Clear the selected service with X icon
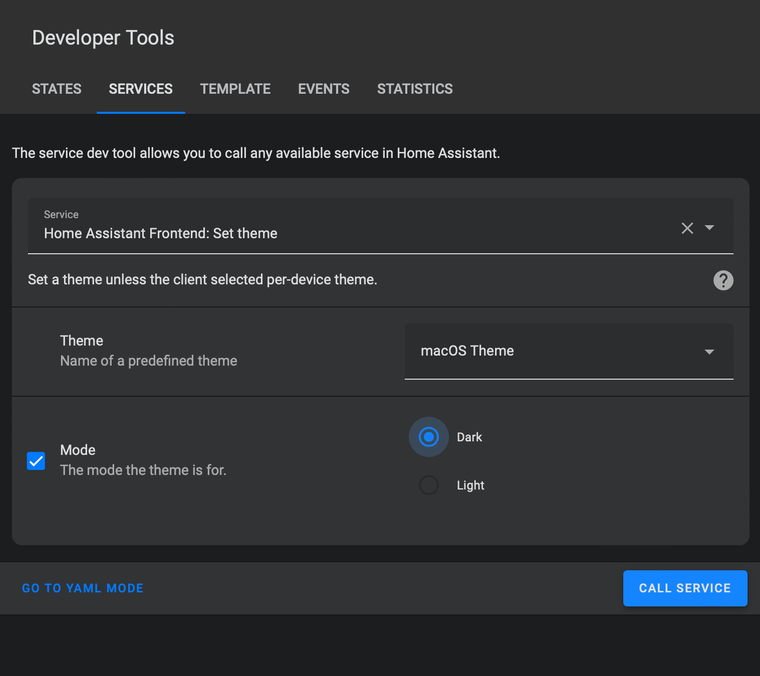 click(x=687, y=228)
